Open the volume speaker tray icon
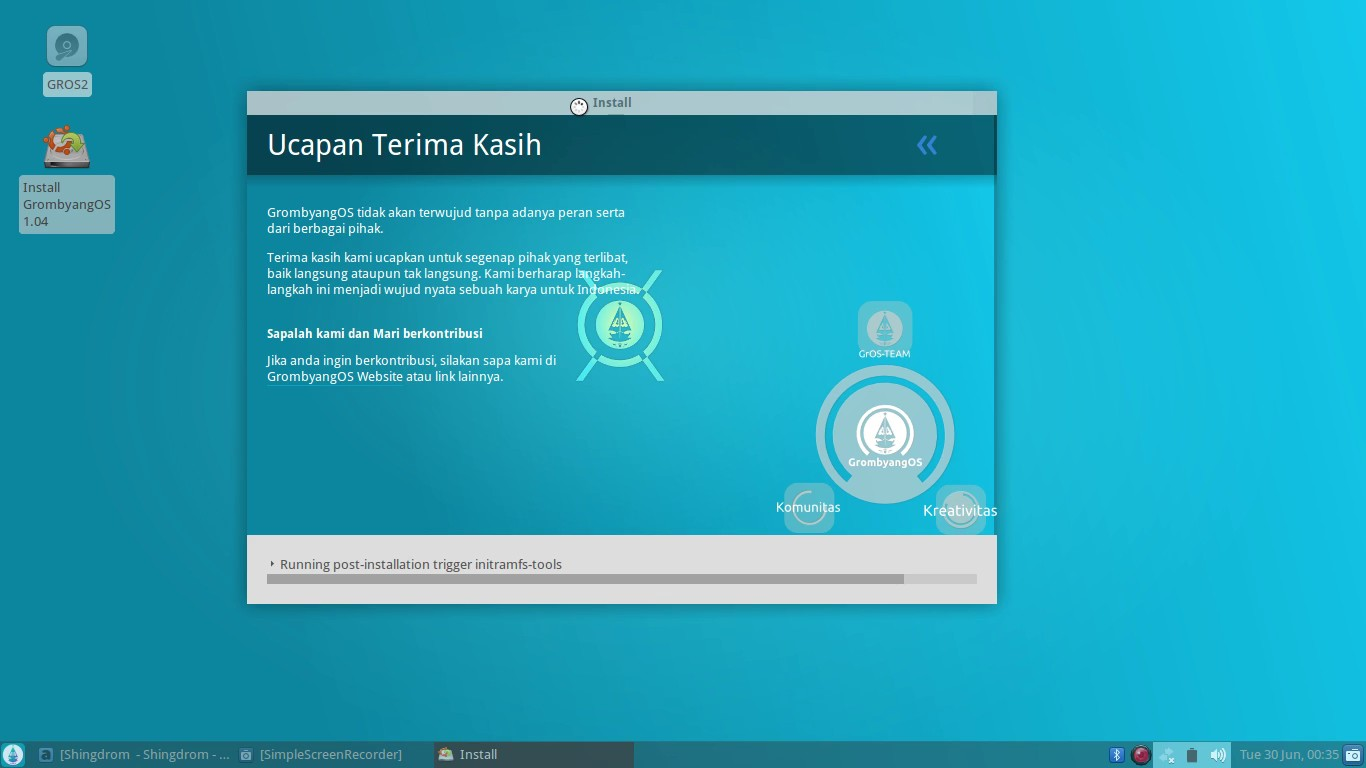The width and height of the screenshot is (1366, 768). (1218, 755)
